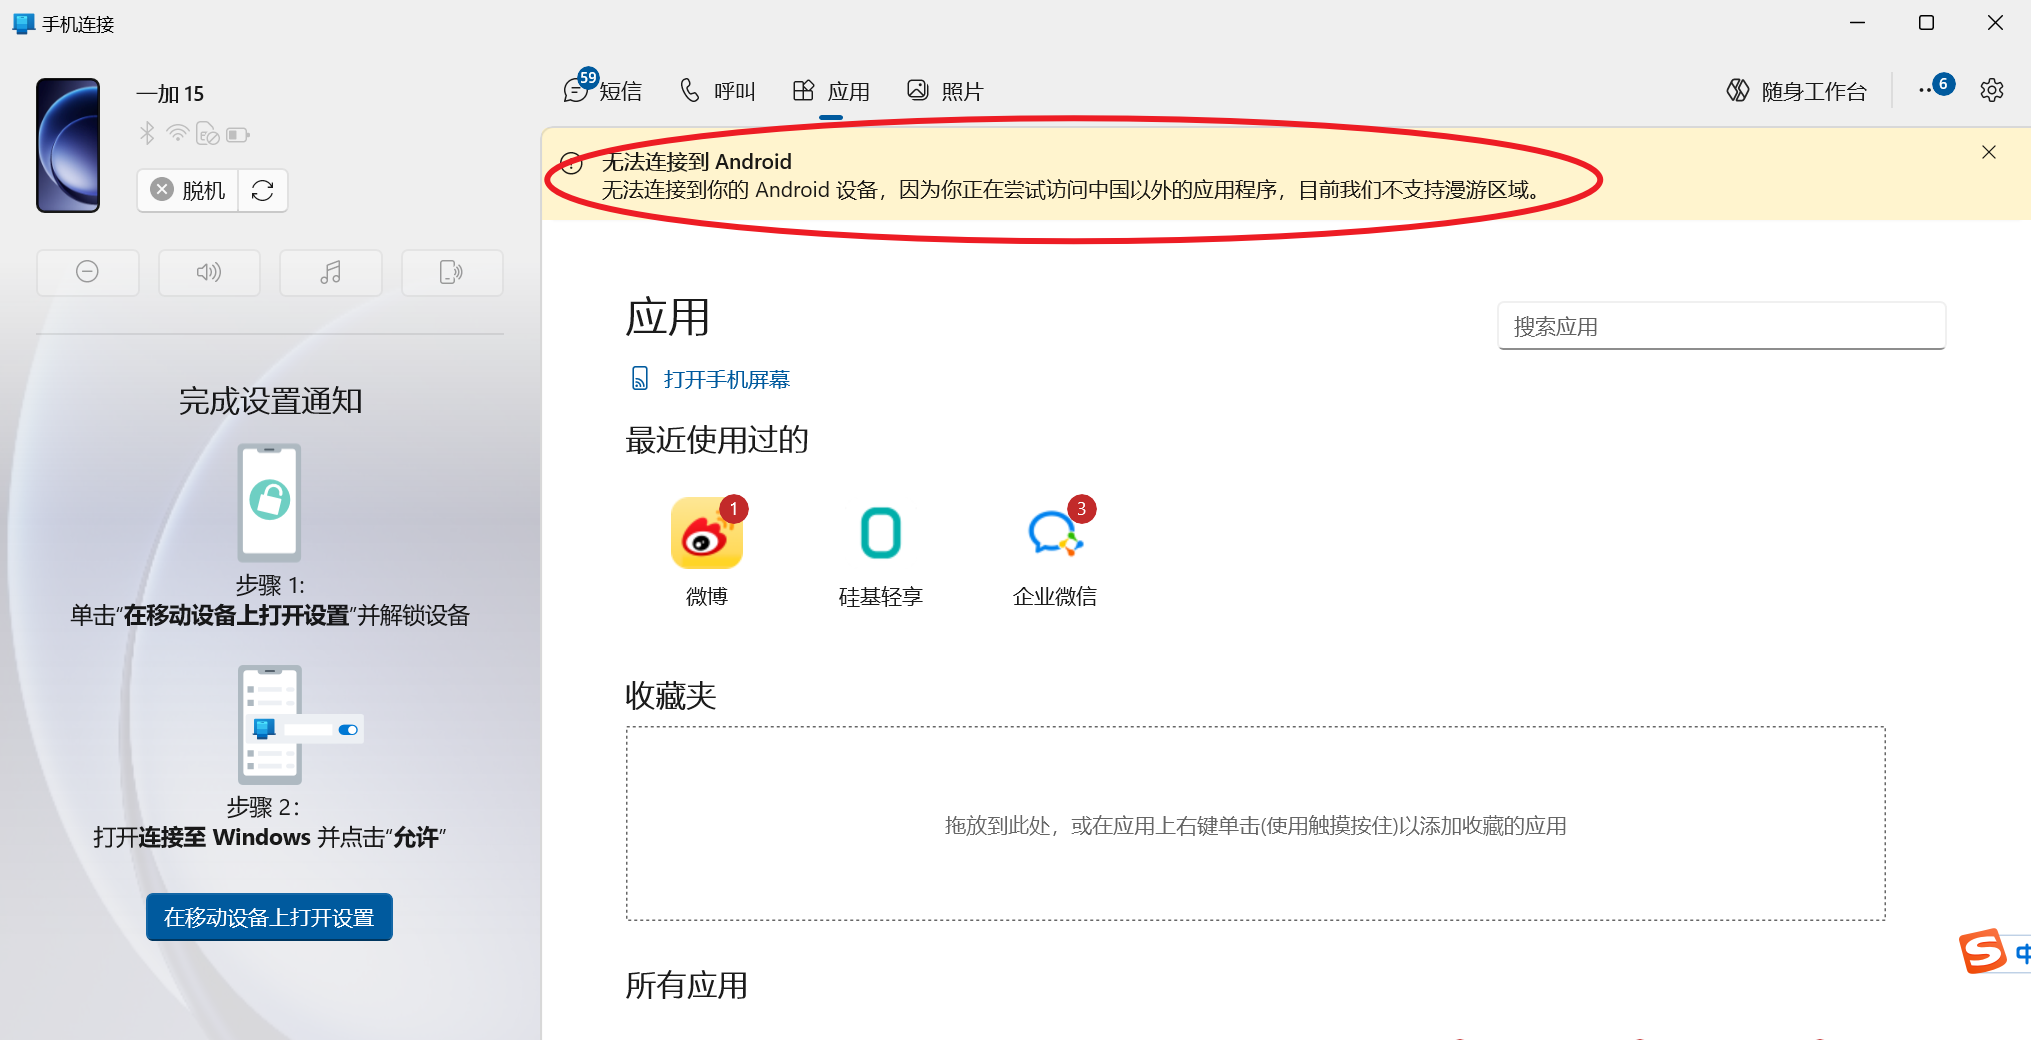Switch to the 呼叫 calls tab
The height and width of the screenshot is (1040, 2031).
(x=718, y=91)
